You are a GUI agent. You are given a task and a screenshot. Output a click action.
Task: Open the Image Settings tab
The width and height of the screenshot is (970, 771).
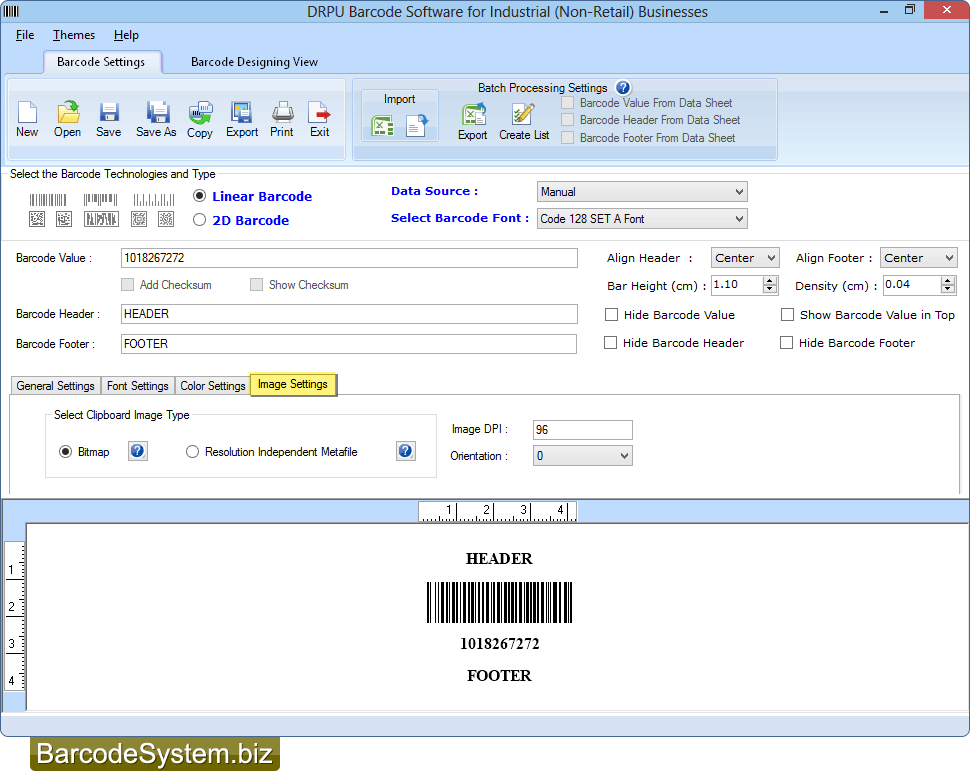293,384
